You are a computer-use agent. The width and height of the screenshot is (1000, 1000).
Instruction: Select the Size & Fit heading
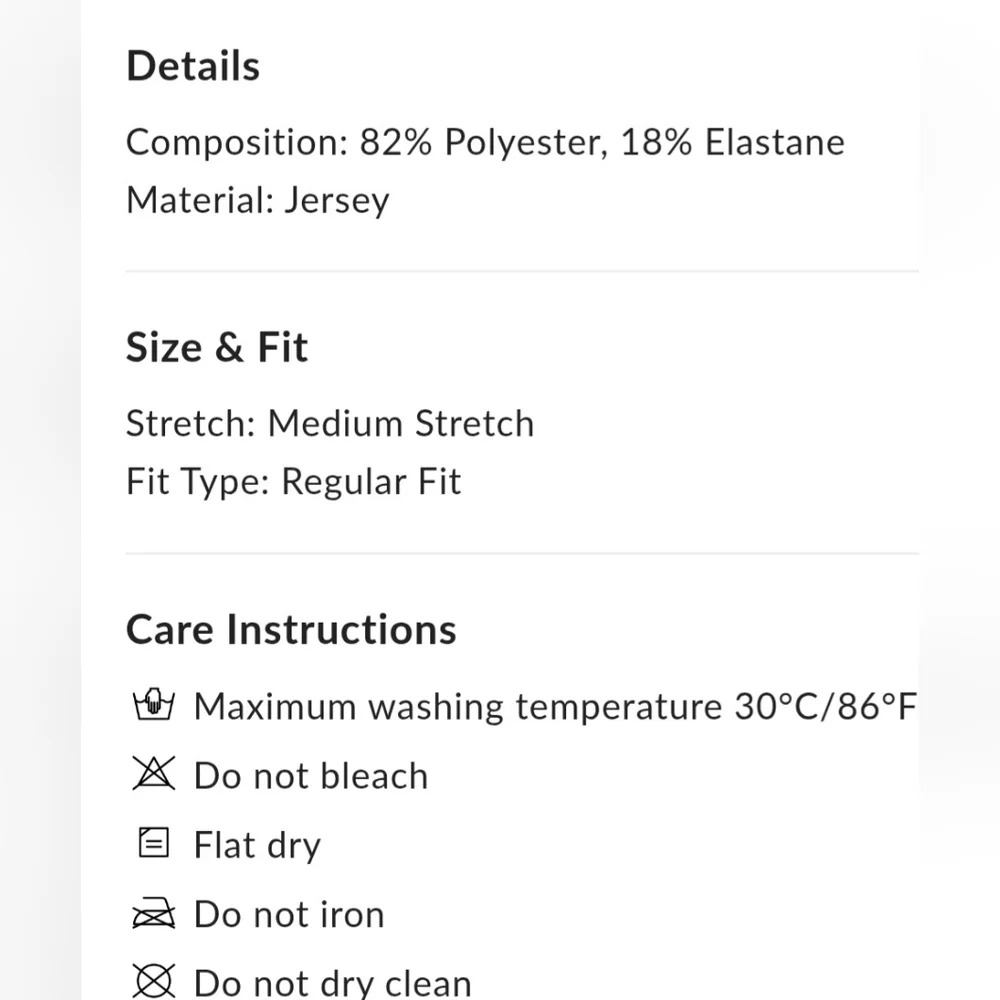(x=217, y=347)
